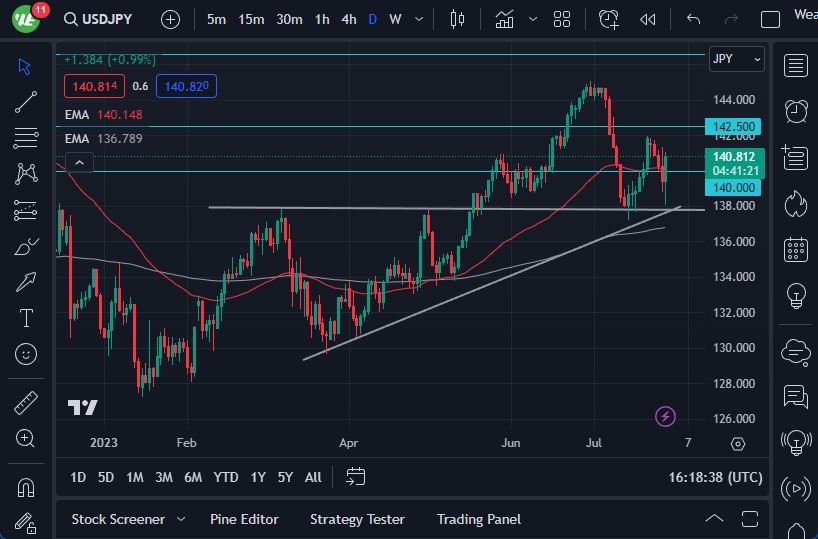Open the Indicators chart icon

click(x=504, y=19)
